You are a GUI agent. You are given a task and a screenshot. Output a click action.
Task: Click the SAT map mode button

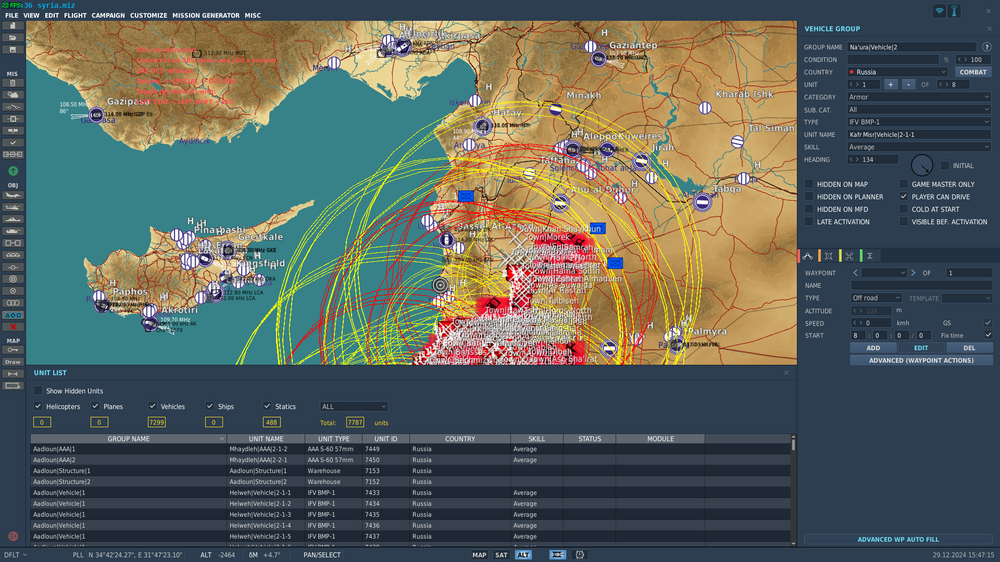click(x=501, y=555)
